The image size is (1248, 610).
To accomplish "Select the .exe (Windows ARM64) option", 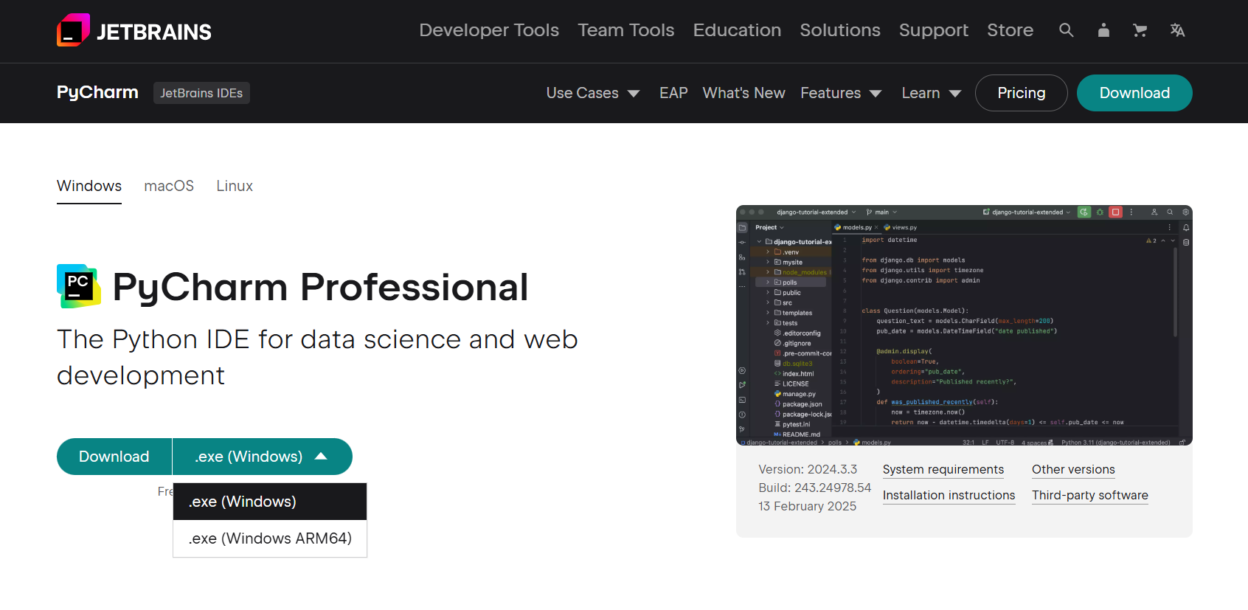I will point(269,538).
